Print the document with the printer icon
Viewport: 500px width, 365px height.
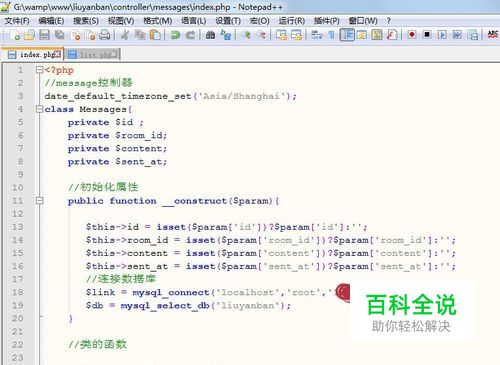point(105,35)
